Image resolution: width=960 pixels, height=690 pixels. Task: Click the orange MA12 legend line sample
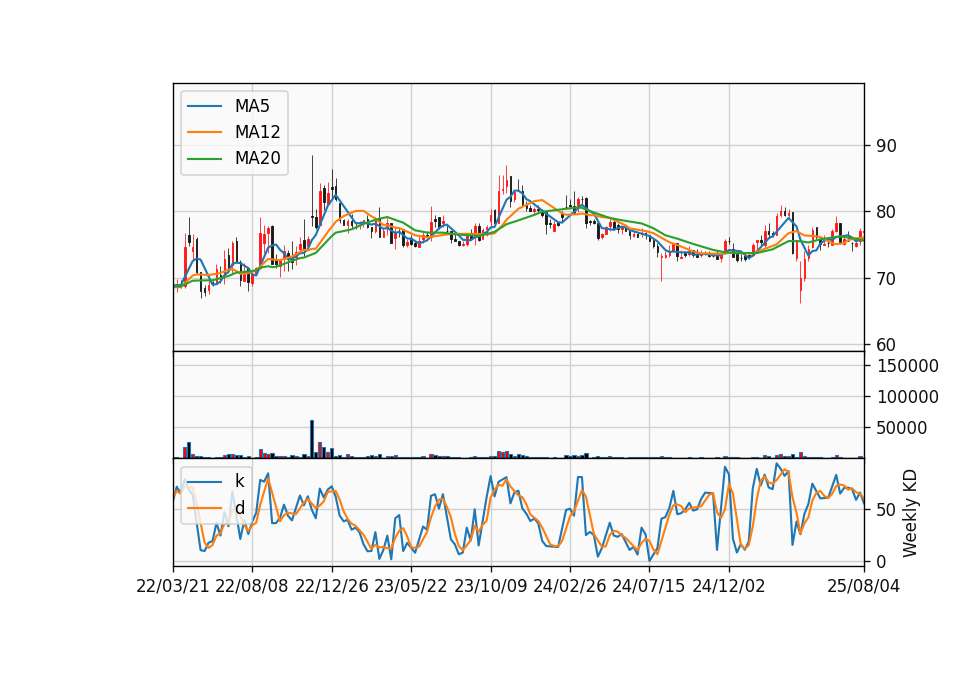pyautogui.click(x=204, y=132)
